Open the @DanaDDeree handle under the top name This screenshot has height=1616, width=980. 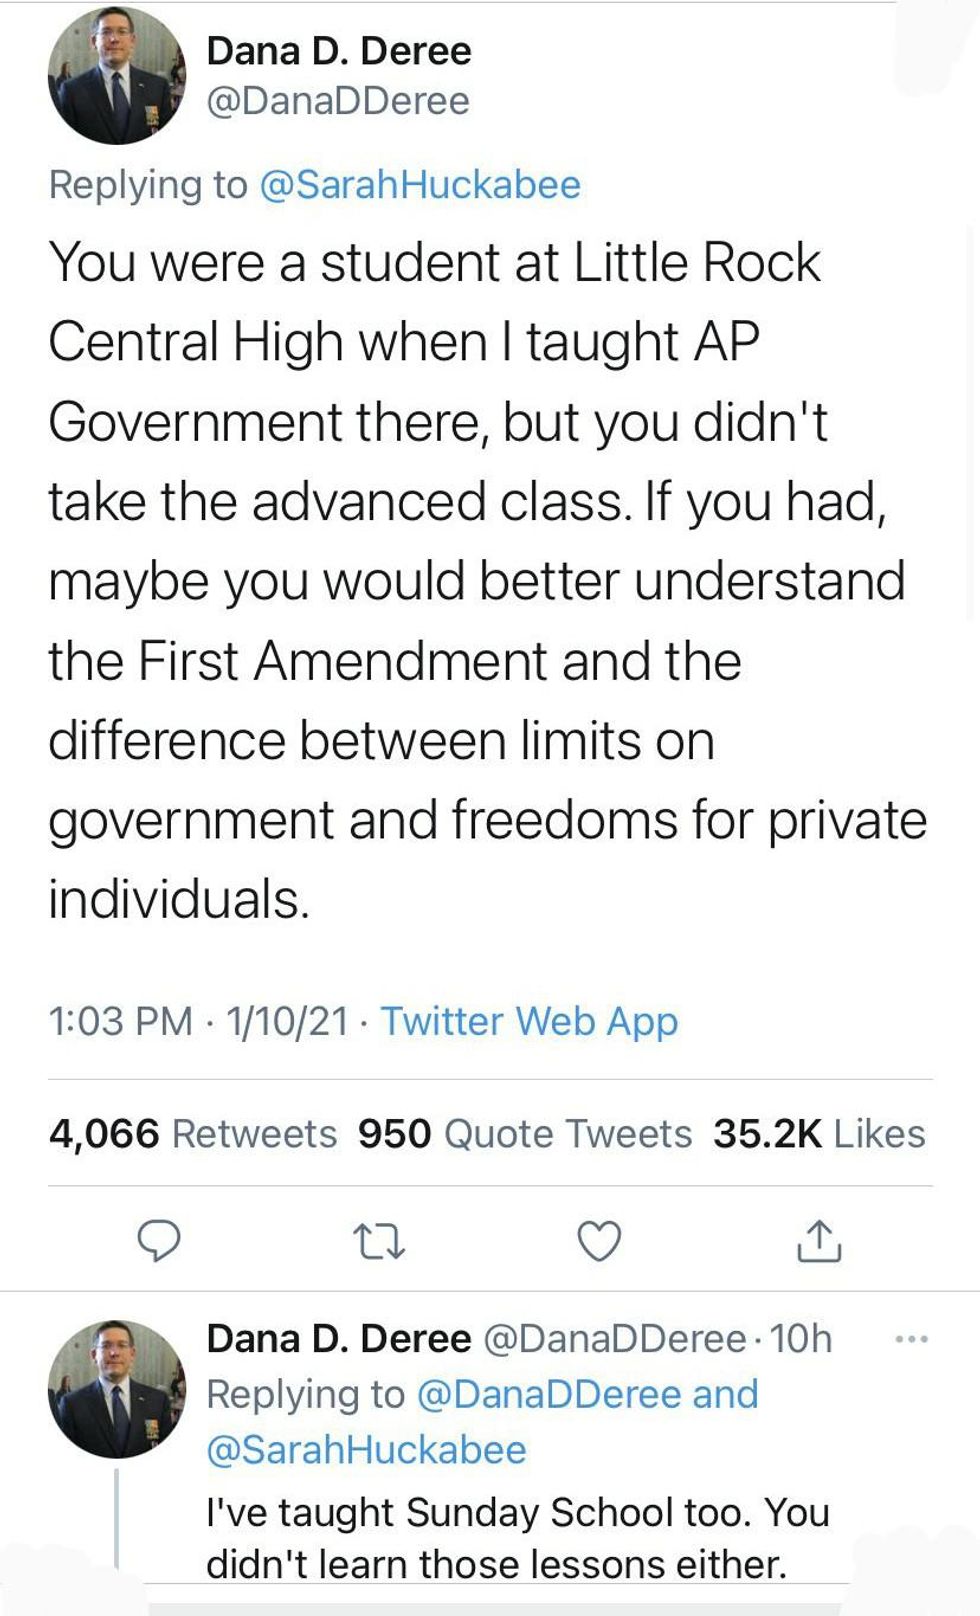click(337, 101)
